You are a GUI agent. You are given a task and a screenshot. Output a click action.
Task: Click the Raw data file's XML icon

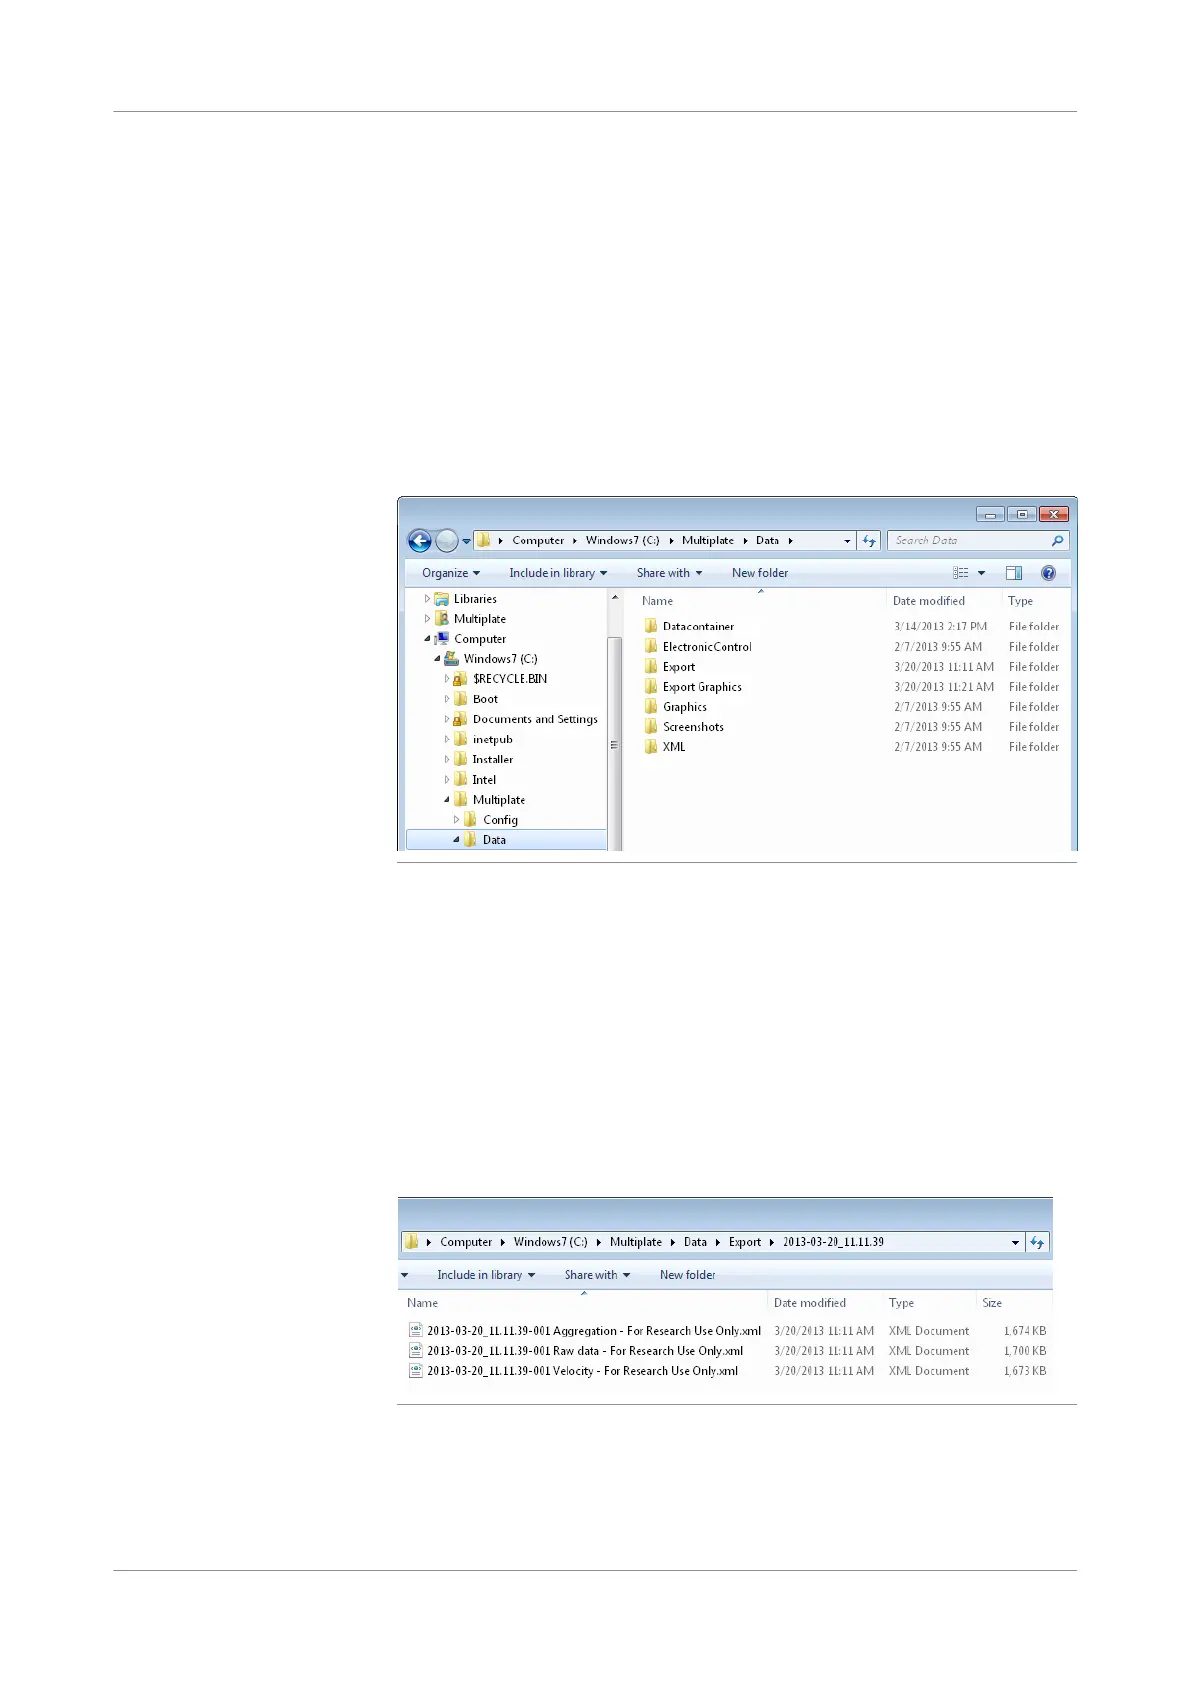click(x=415, y=1351)
